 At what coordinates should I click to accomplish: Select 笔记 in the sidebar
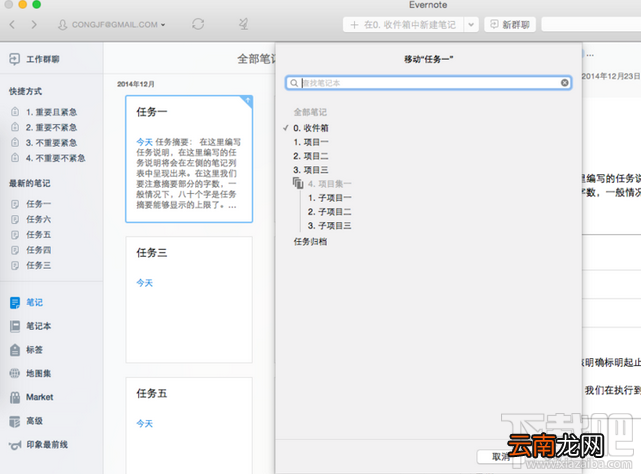point(27,302)
